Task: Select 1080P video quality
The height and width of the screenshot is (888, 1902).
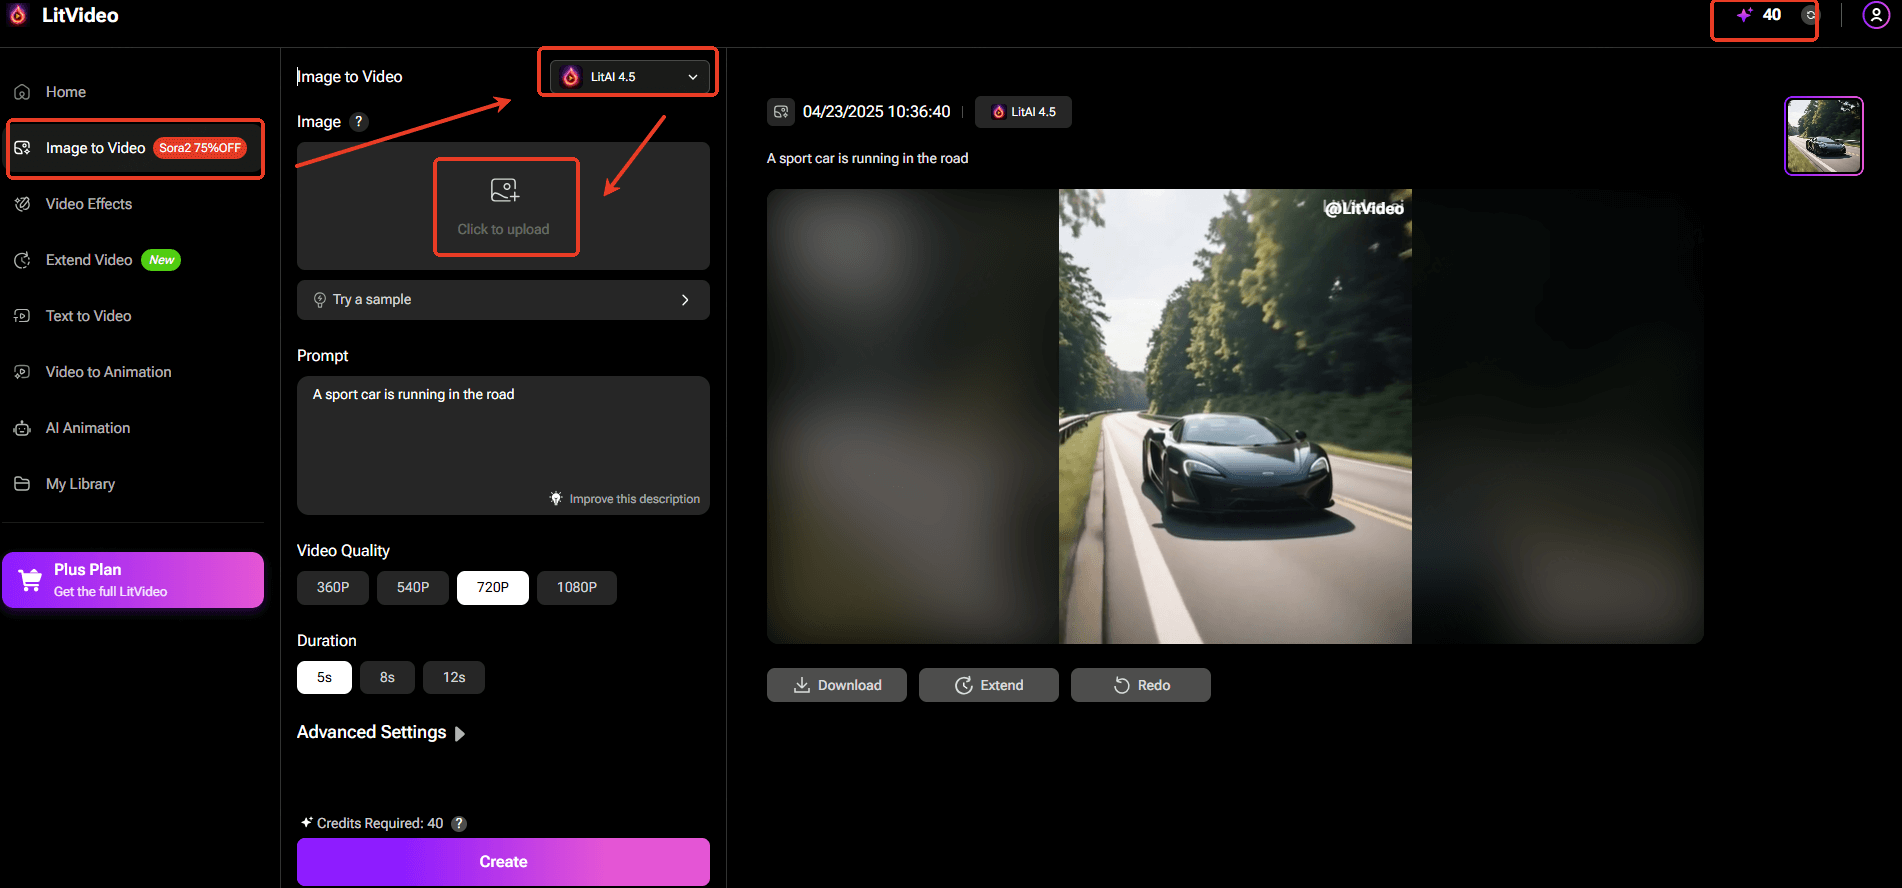Action: pos(576,587)
